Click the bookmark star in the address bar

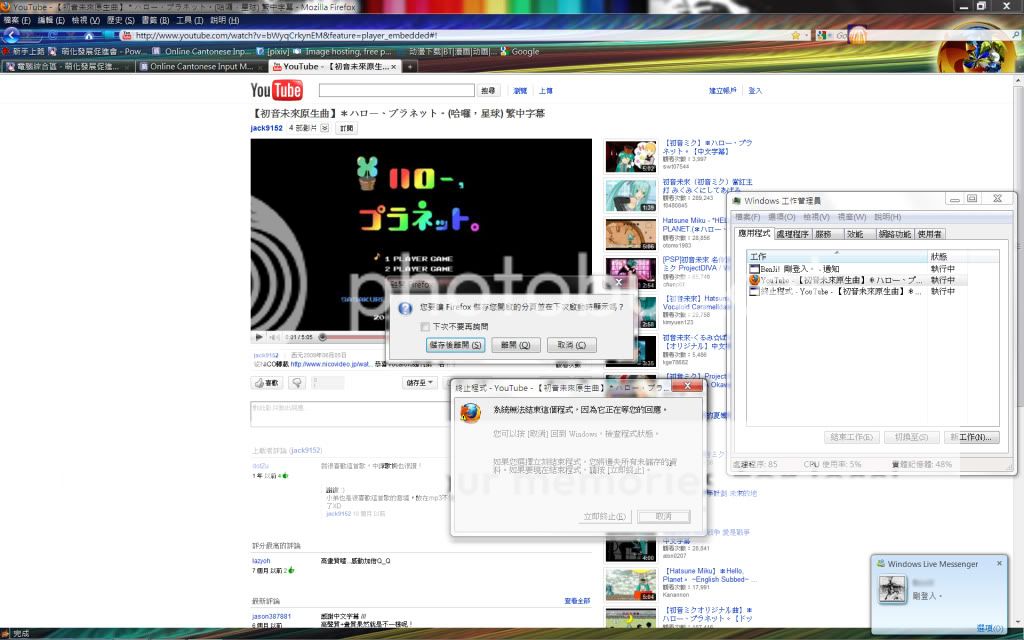coord(795,35)
